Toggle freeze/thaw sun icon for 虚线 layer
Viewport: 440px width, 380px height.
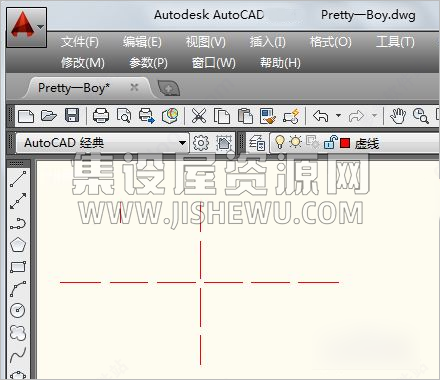click(295, 142)
